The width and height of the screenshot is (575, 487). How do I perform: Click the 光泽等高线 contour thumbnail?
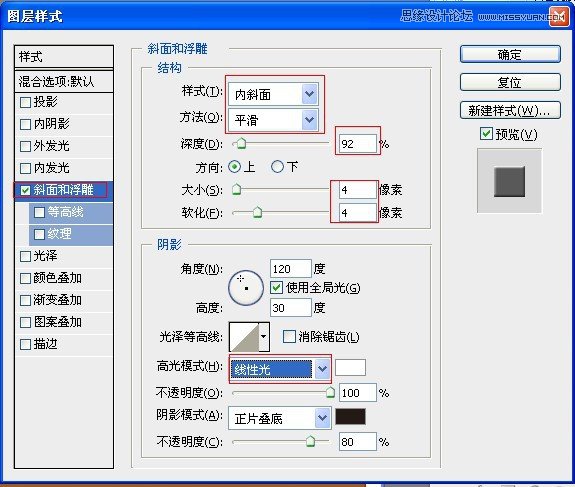(x=244, y=337)
